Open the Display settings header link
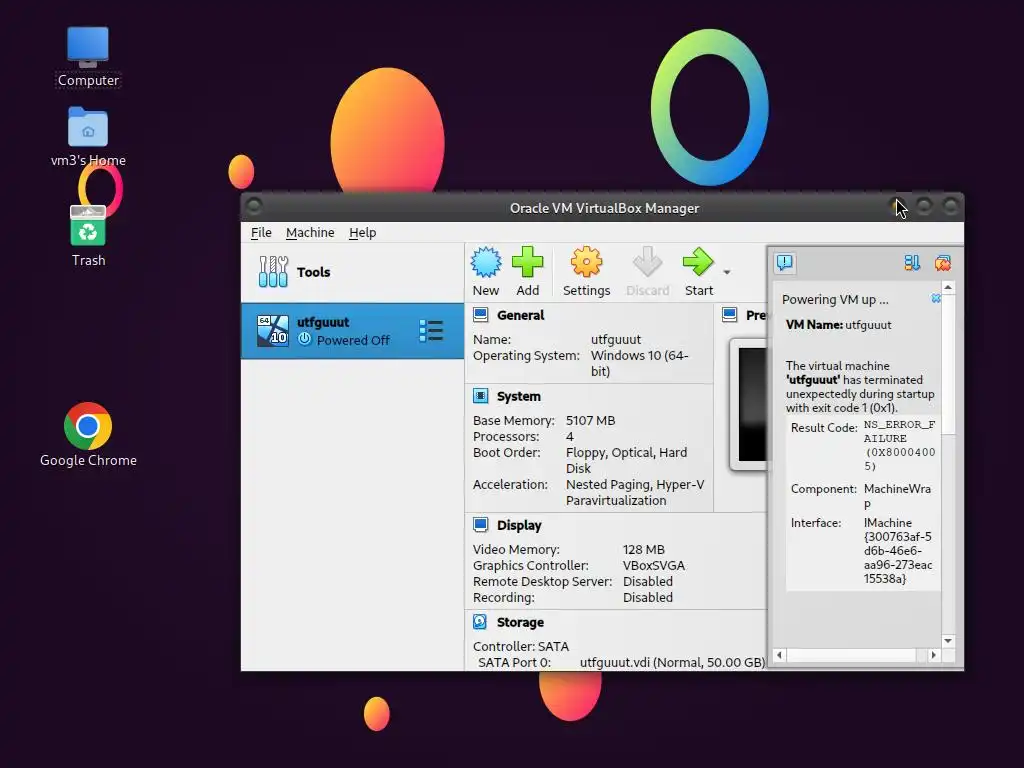Image resolution: width=1024 pixels, height=768 pixels. [519, 525]
